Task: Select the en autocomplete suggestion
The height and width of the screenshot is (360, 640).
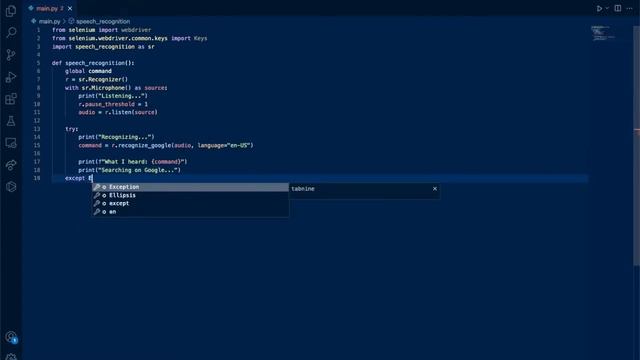Action: click(190, 212)
